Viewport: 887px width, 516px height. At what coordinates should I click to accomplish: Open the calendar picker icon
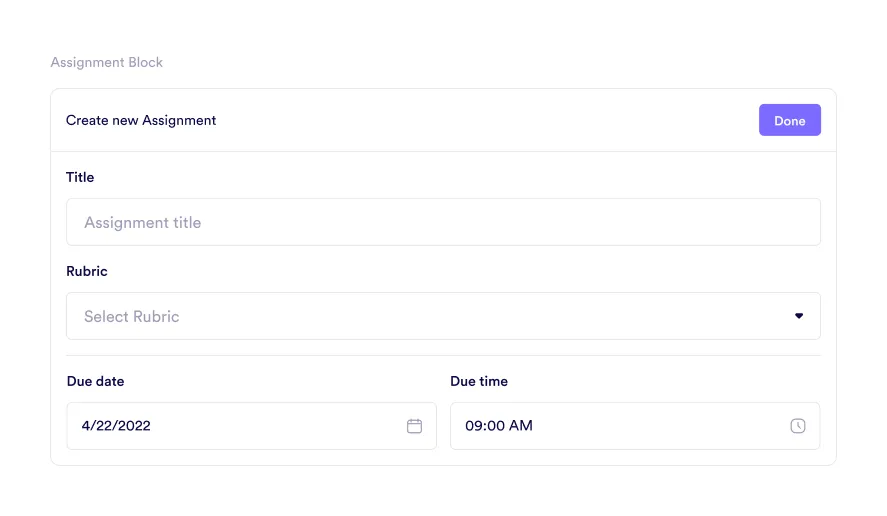tap(414, 426)
